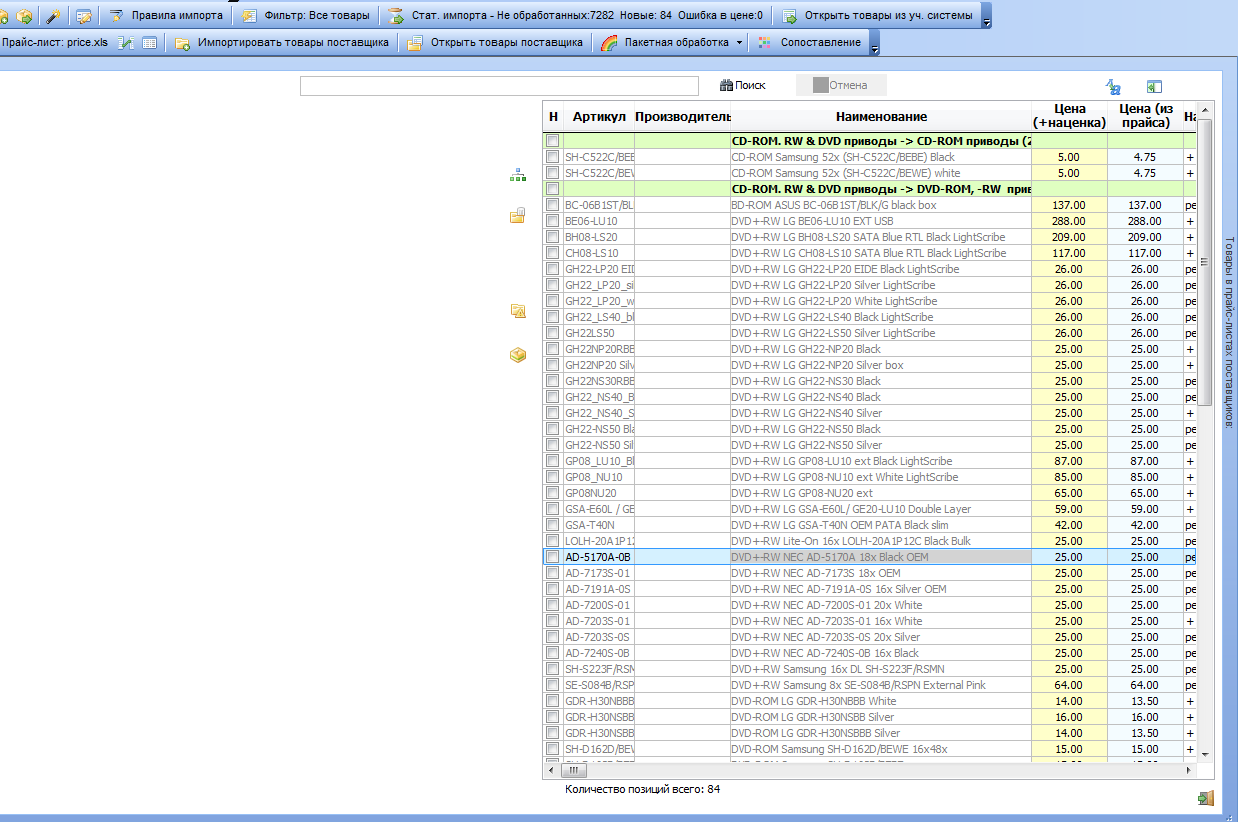The width and height of the screenshot is (1238, 822).
Task: Click the excel sheet icon after price.xls
Action: [x=126, y=43]
